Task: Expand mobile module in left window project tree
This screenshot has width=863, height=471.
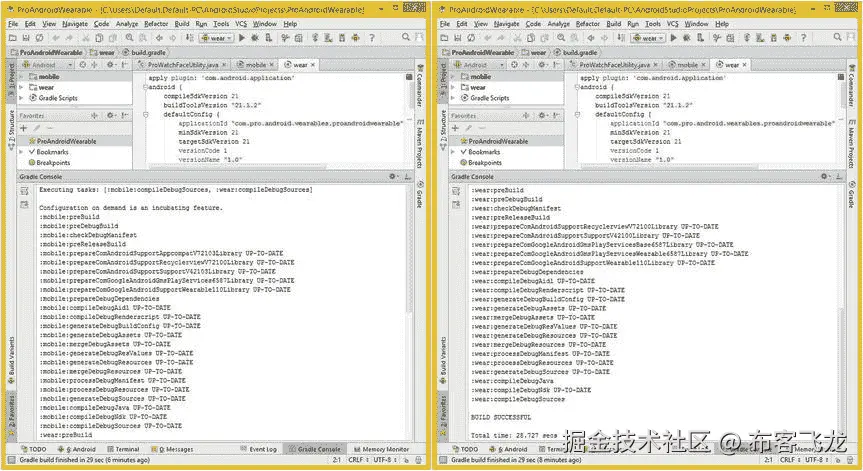Action: pyautogui.click(x=21, y=77)
